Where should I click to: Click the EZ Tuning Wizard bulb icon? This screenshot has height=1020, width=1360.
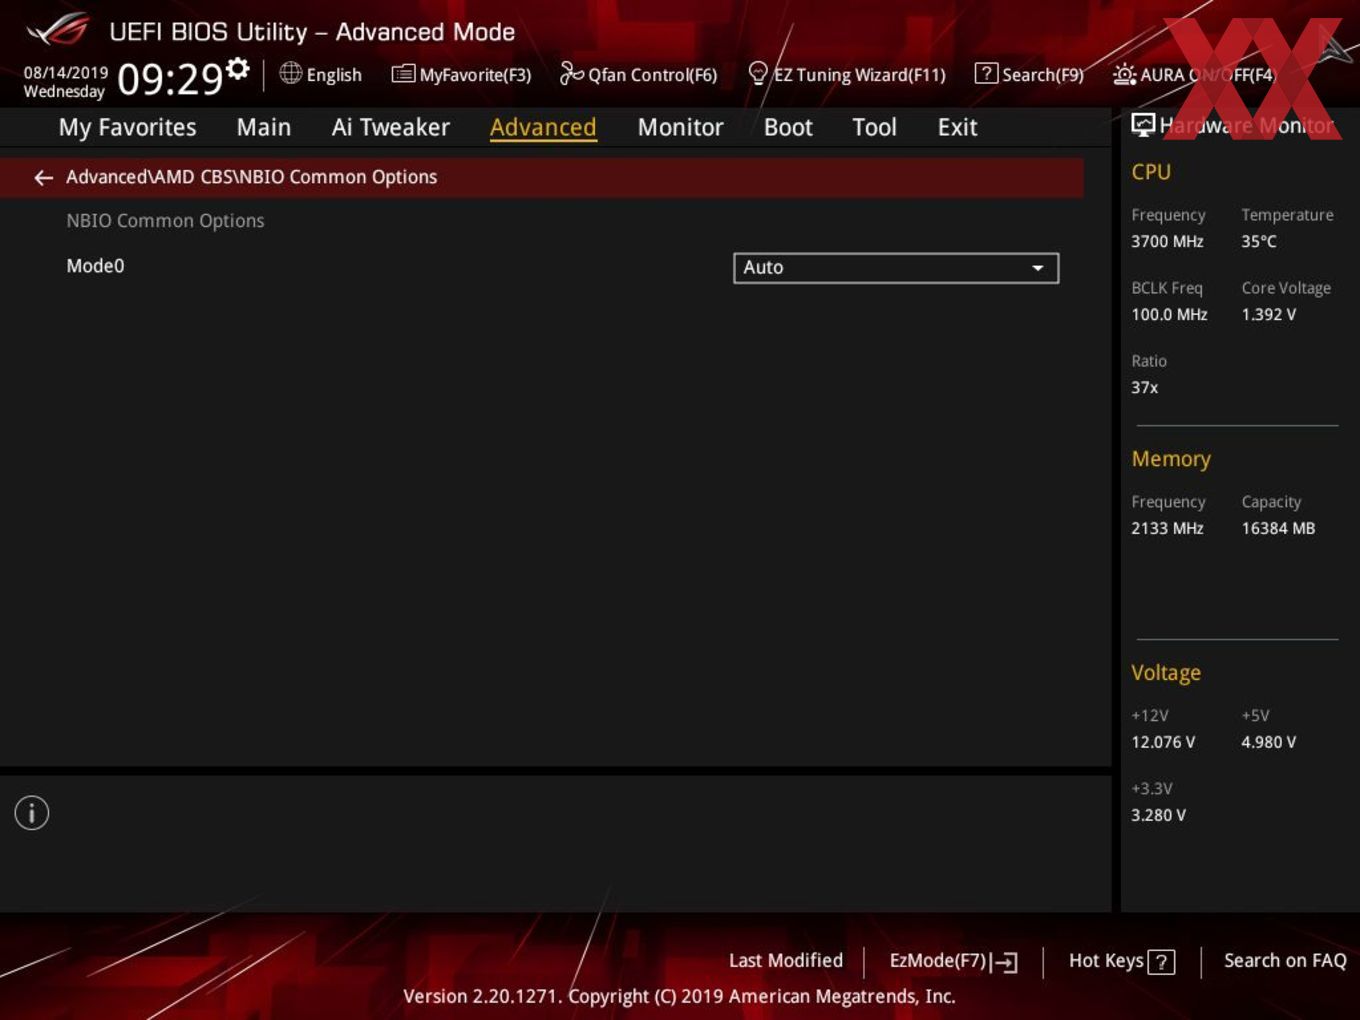[x=758, y=73]
